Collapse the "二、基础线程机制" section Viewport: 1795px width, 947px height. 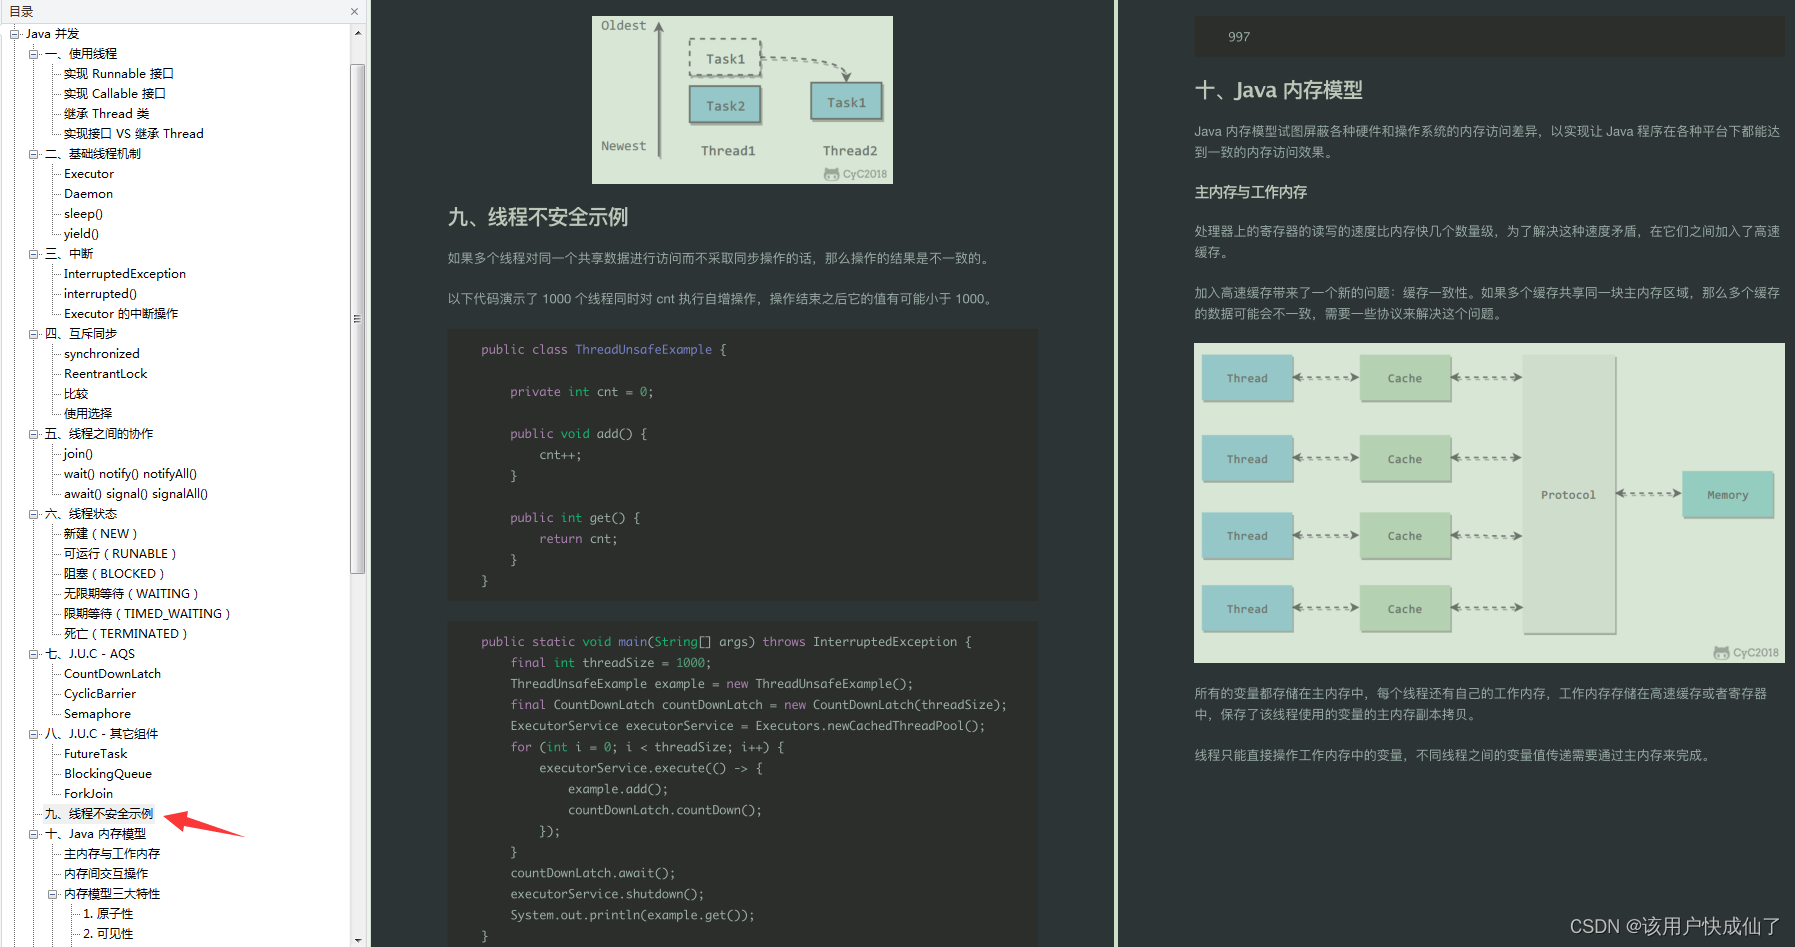click(33, 153)
